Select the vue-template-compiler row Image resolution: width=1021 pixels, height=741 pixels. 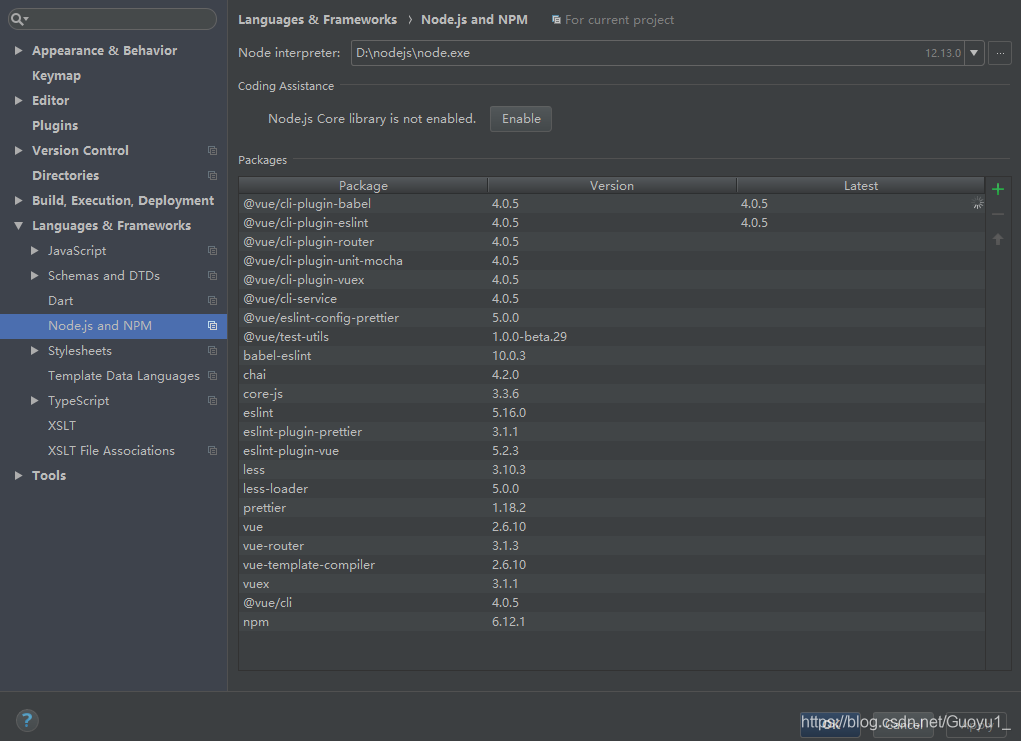point(611,565)
